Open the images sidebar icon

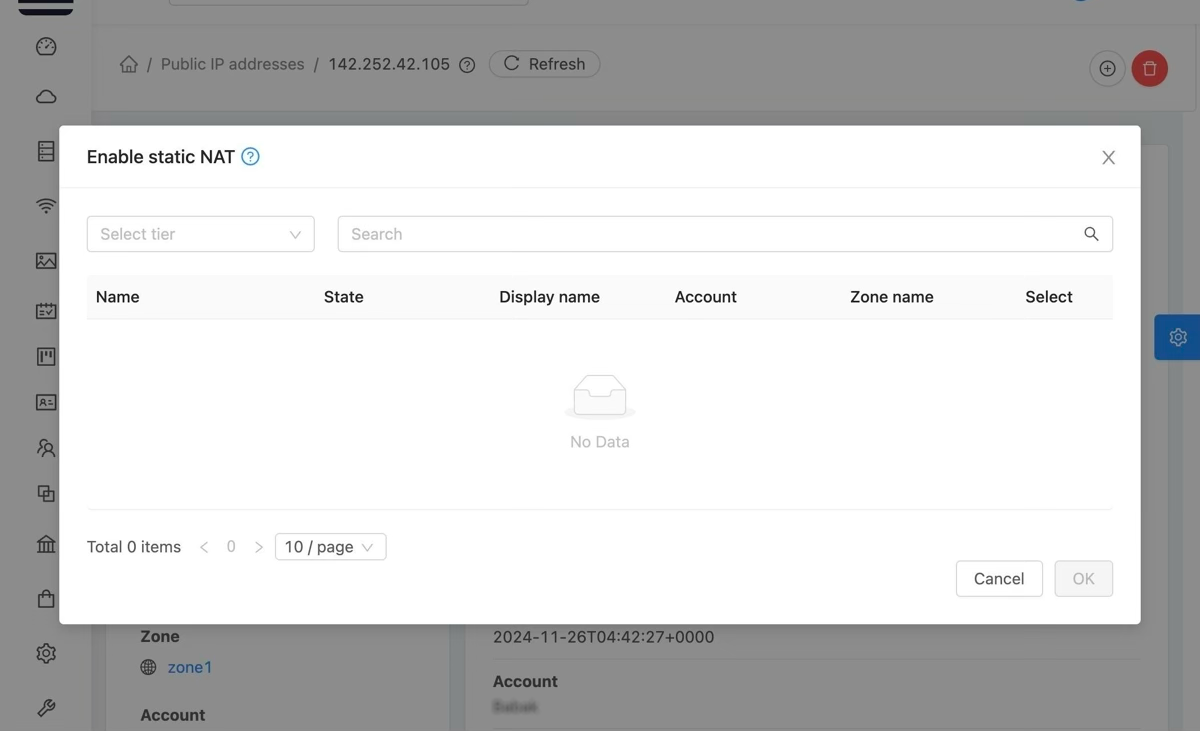46,261
